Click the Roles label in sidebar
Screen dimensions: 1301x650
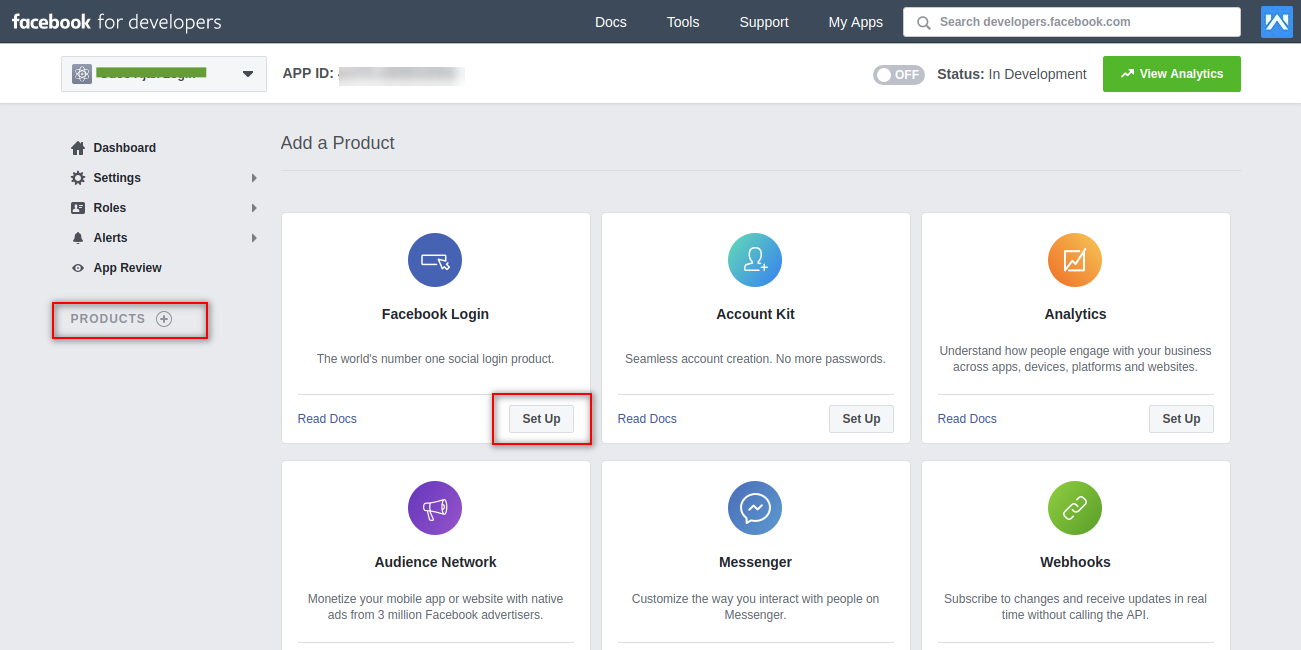pos(110,208)
